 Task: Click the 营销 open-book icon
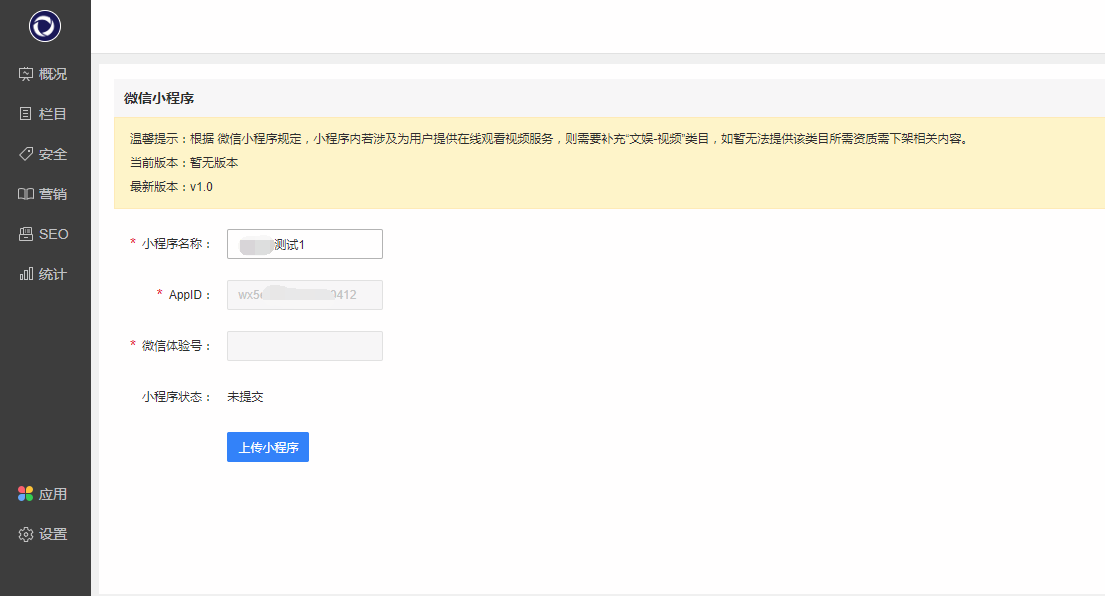pos(25,194)
